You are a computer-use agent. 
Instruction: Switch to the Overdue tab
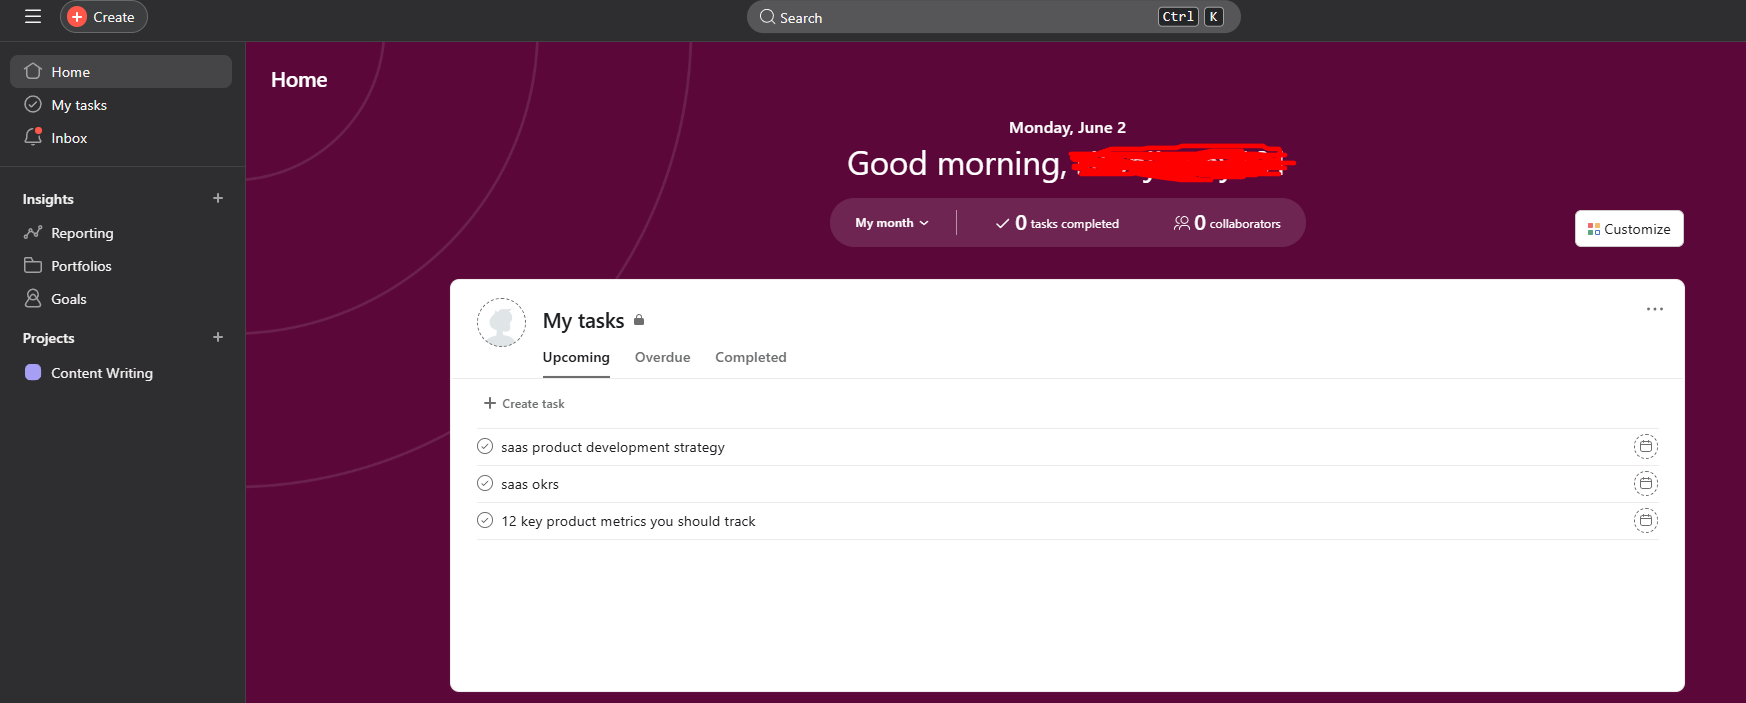click(663, 357)
